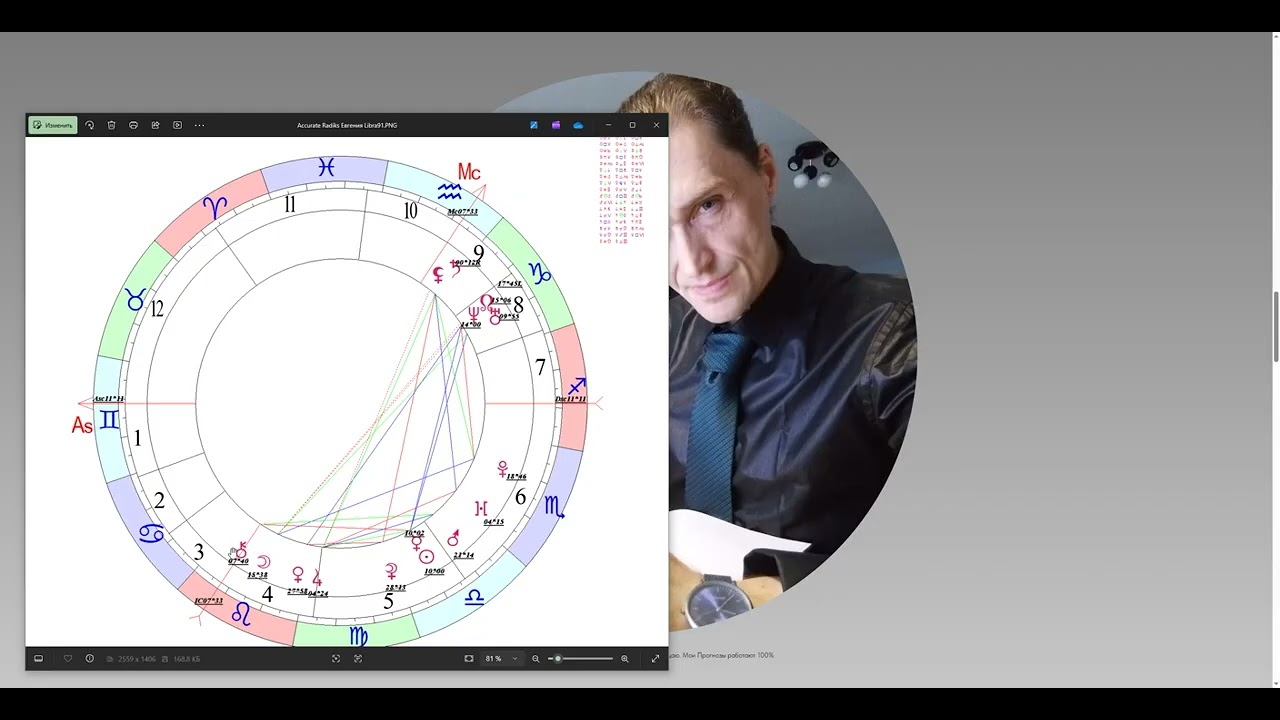Click the zoom slider handle
Image resolution: width=1280 pixels, height=720 pixels.
558,658
